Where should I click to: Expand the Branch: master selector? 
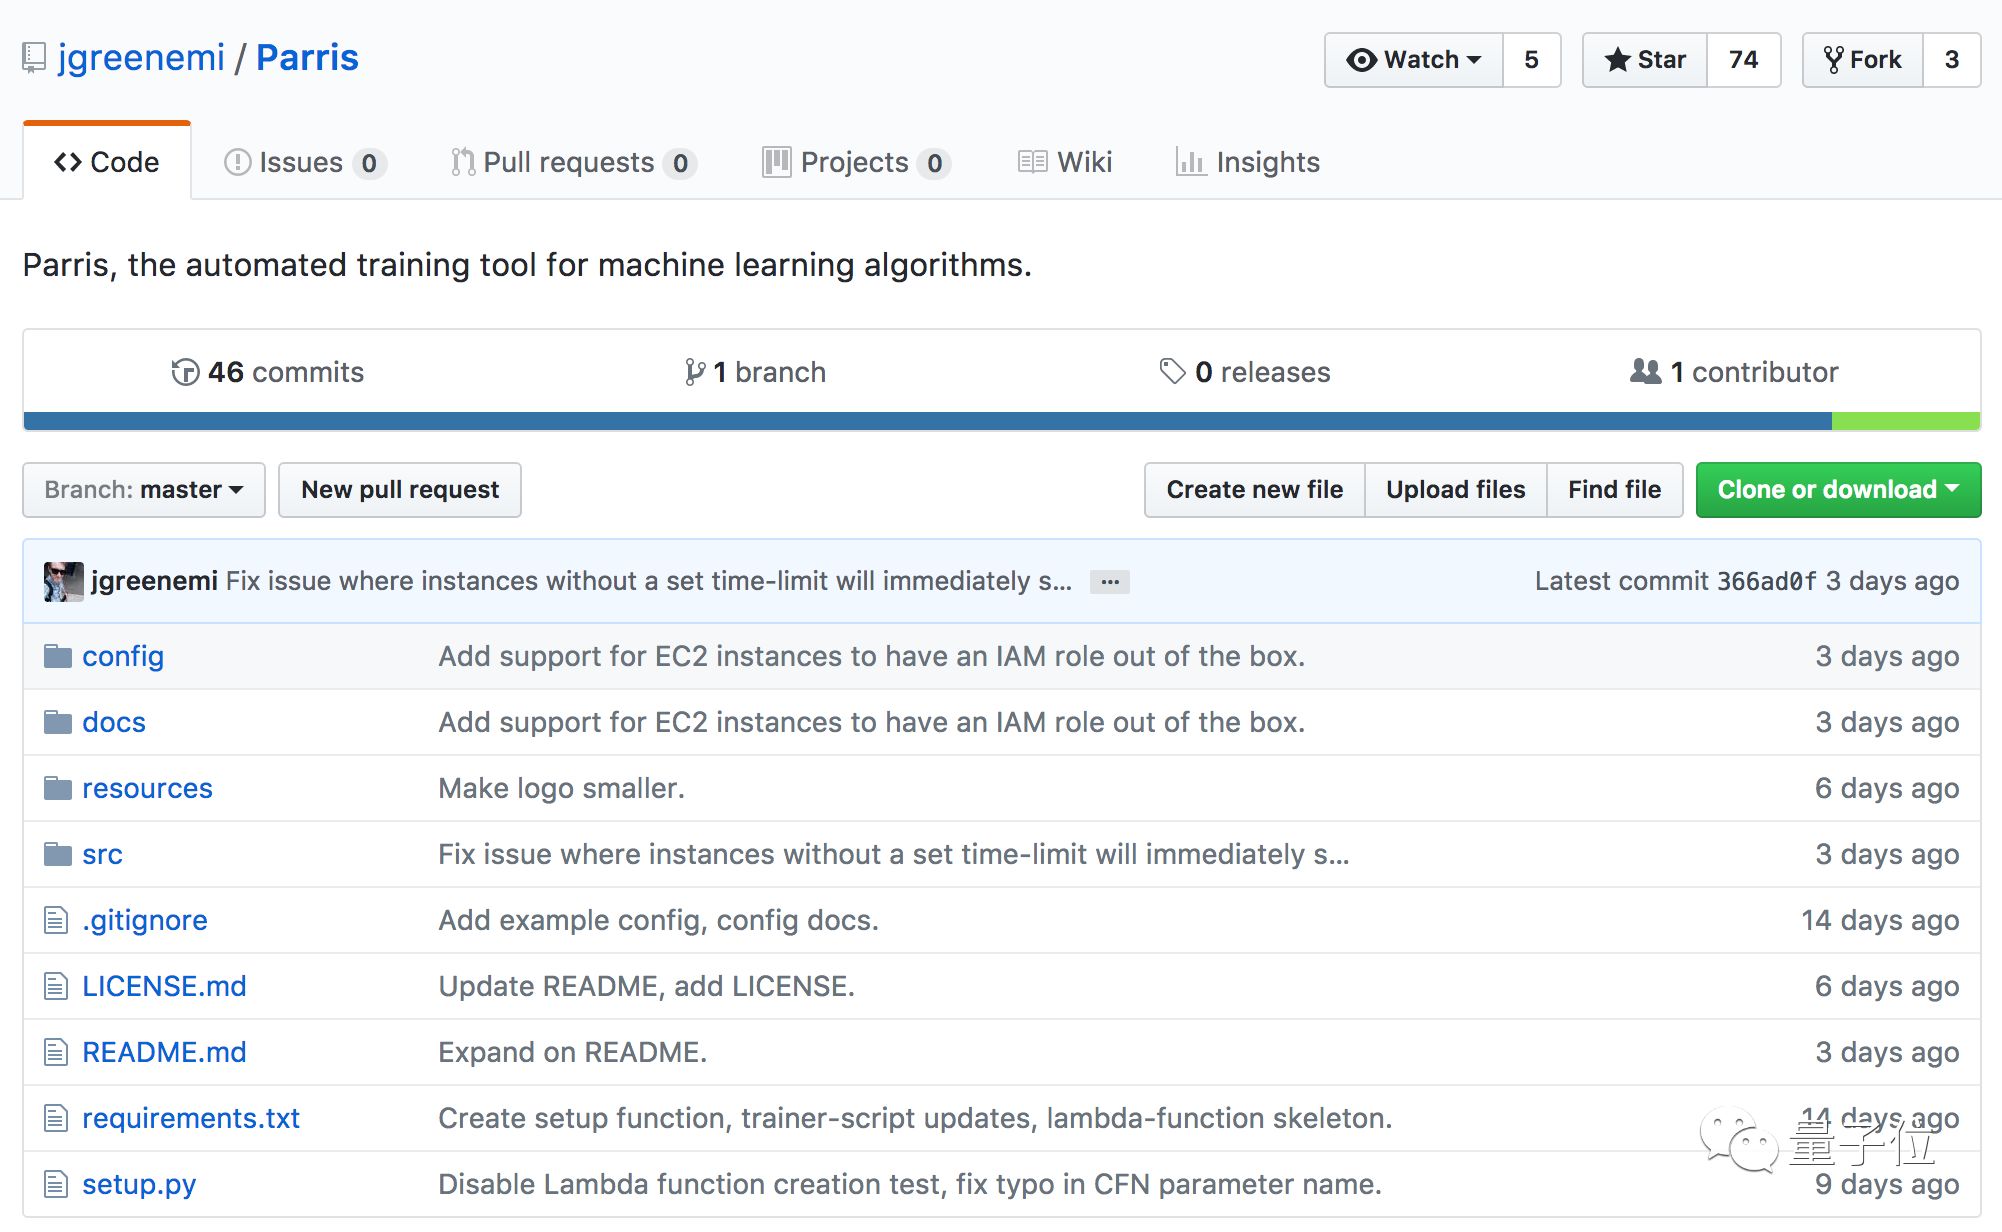point(144,490)
